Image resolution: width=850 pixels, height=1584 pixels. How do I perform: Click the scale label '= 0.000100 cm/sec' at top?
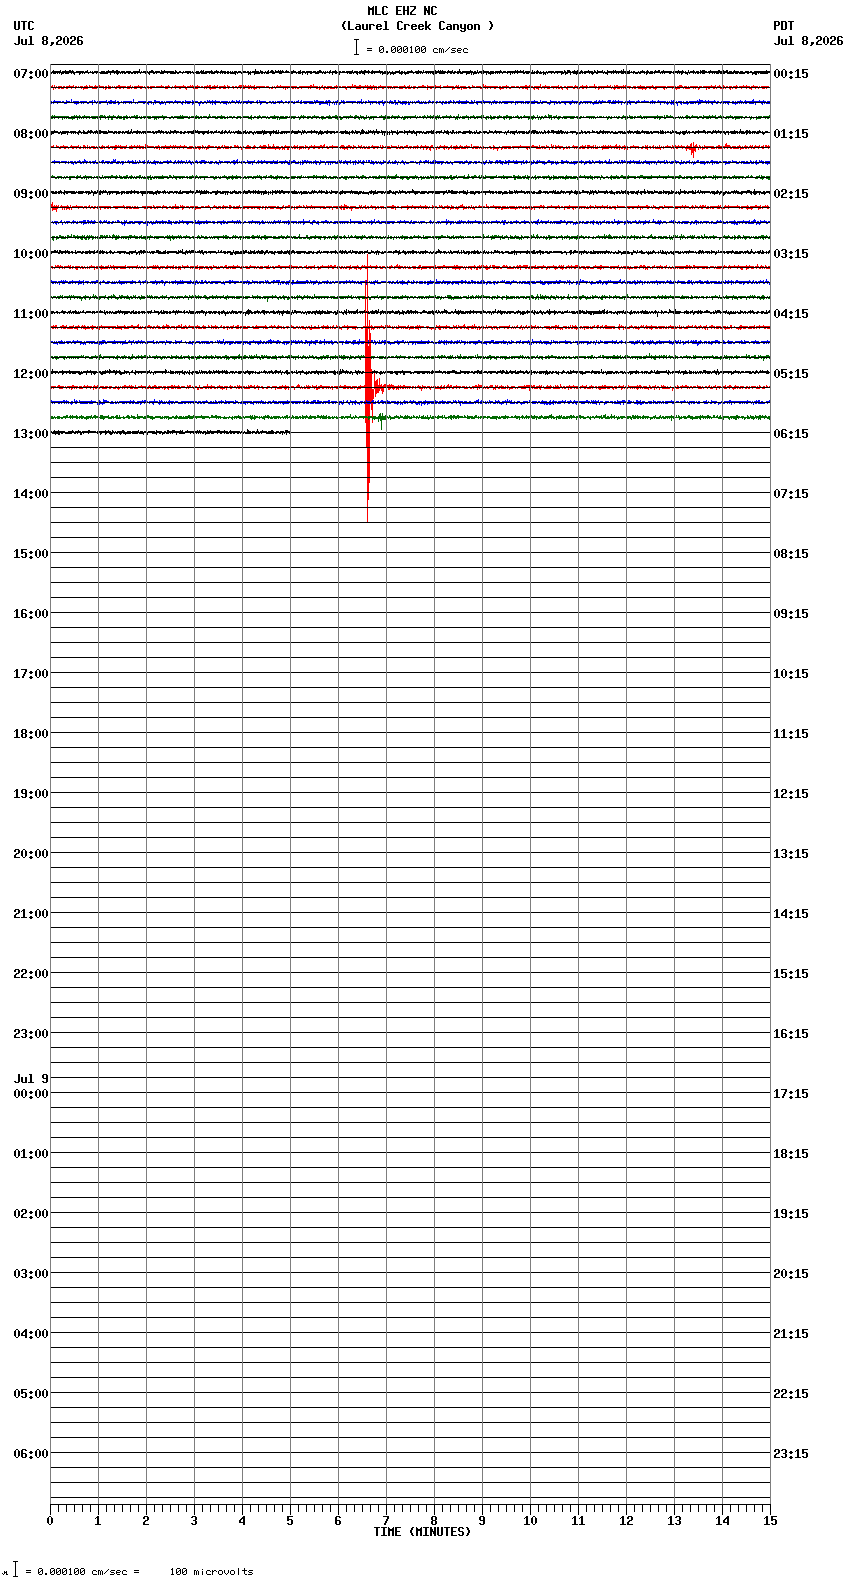(417, 49)
